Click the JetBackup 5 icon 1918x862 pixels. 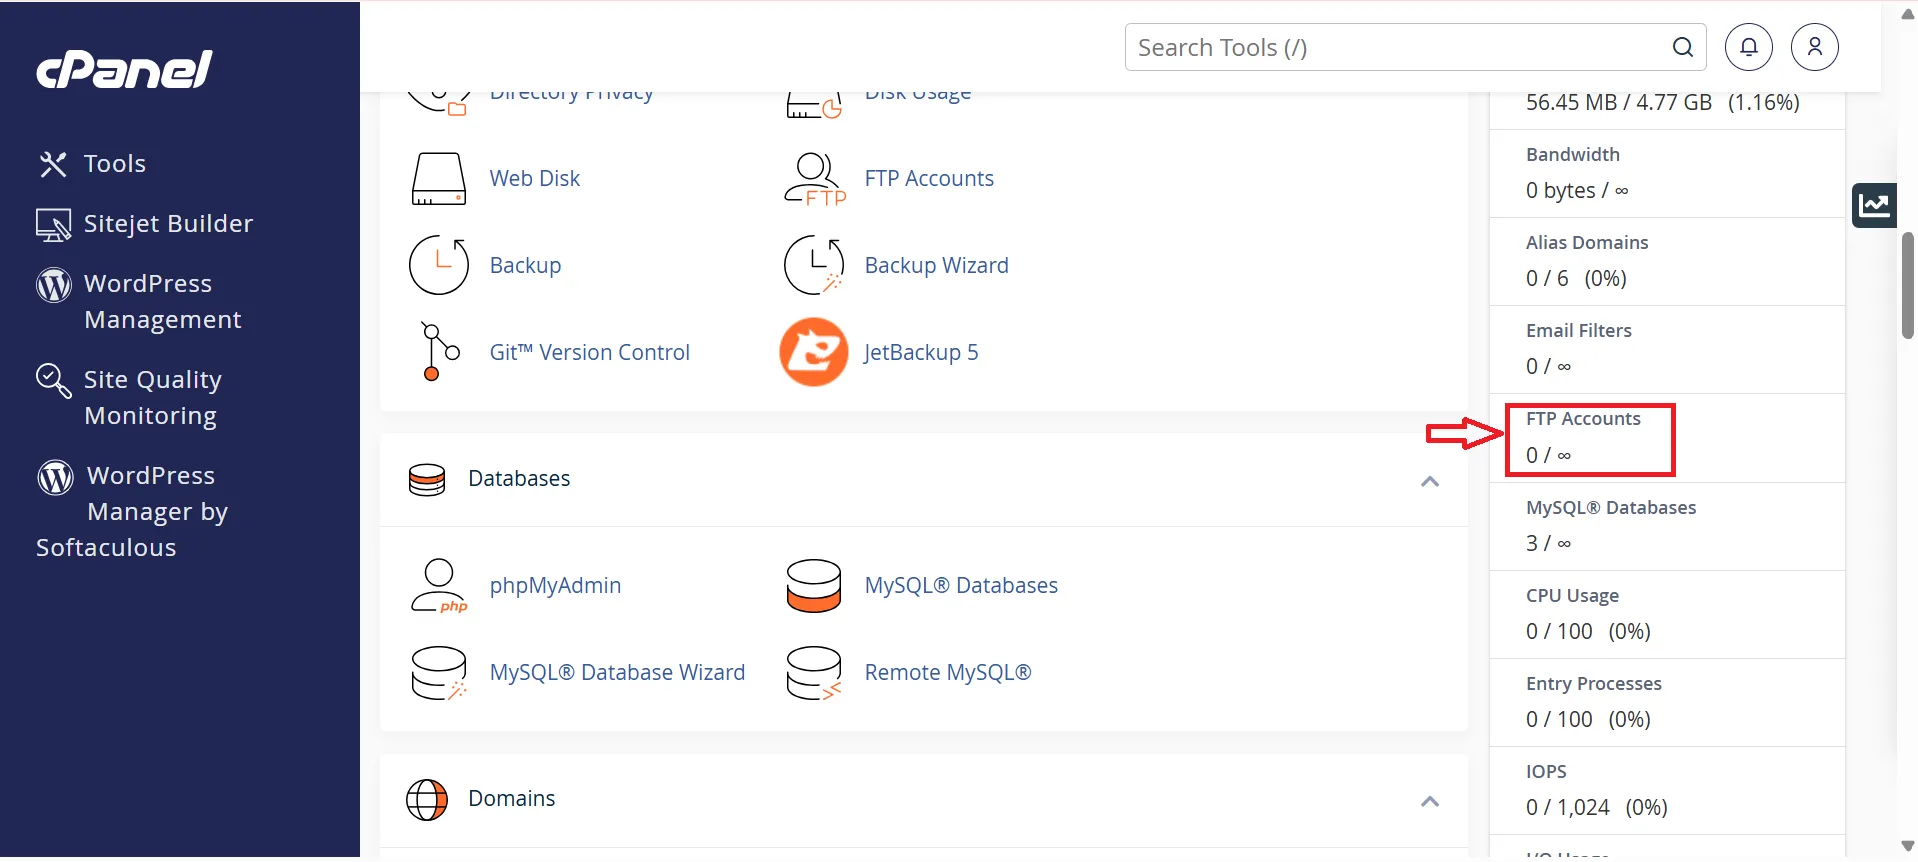pos(813,352)
